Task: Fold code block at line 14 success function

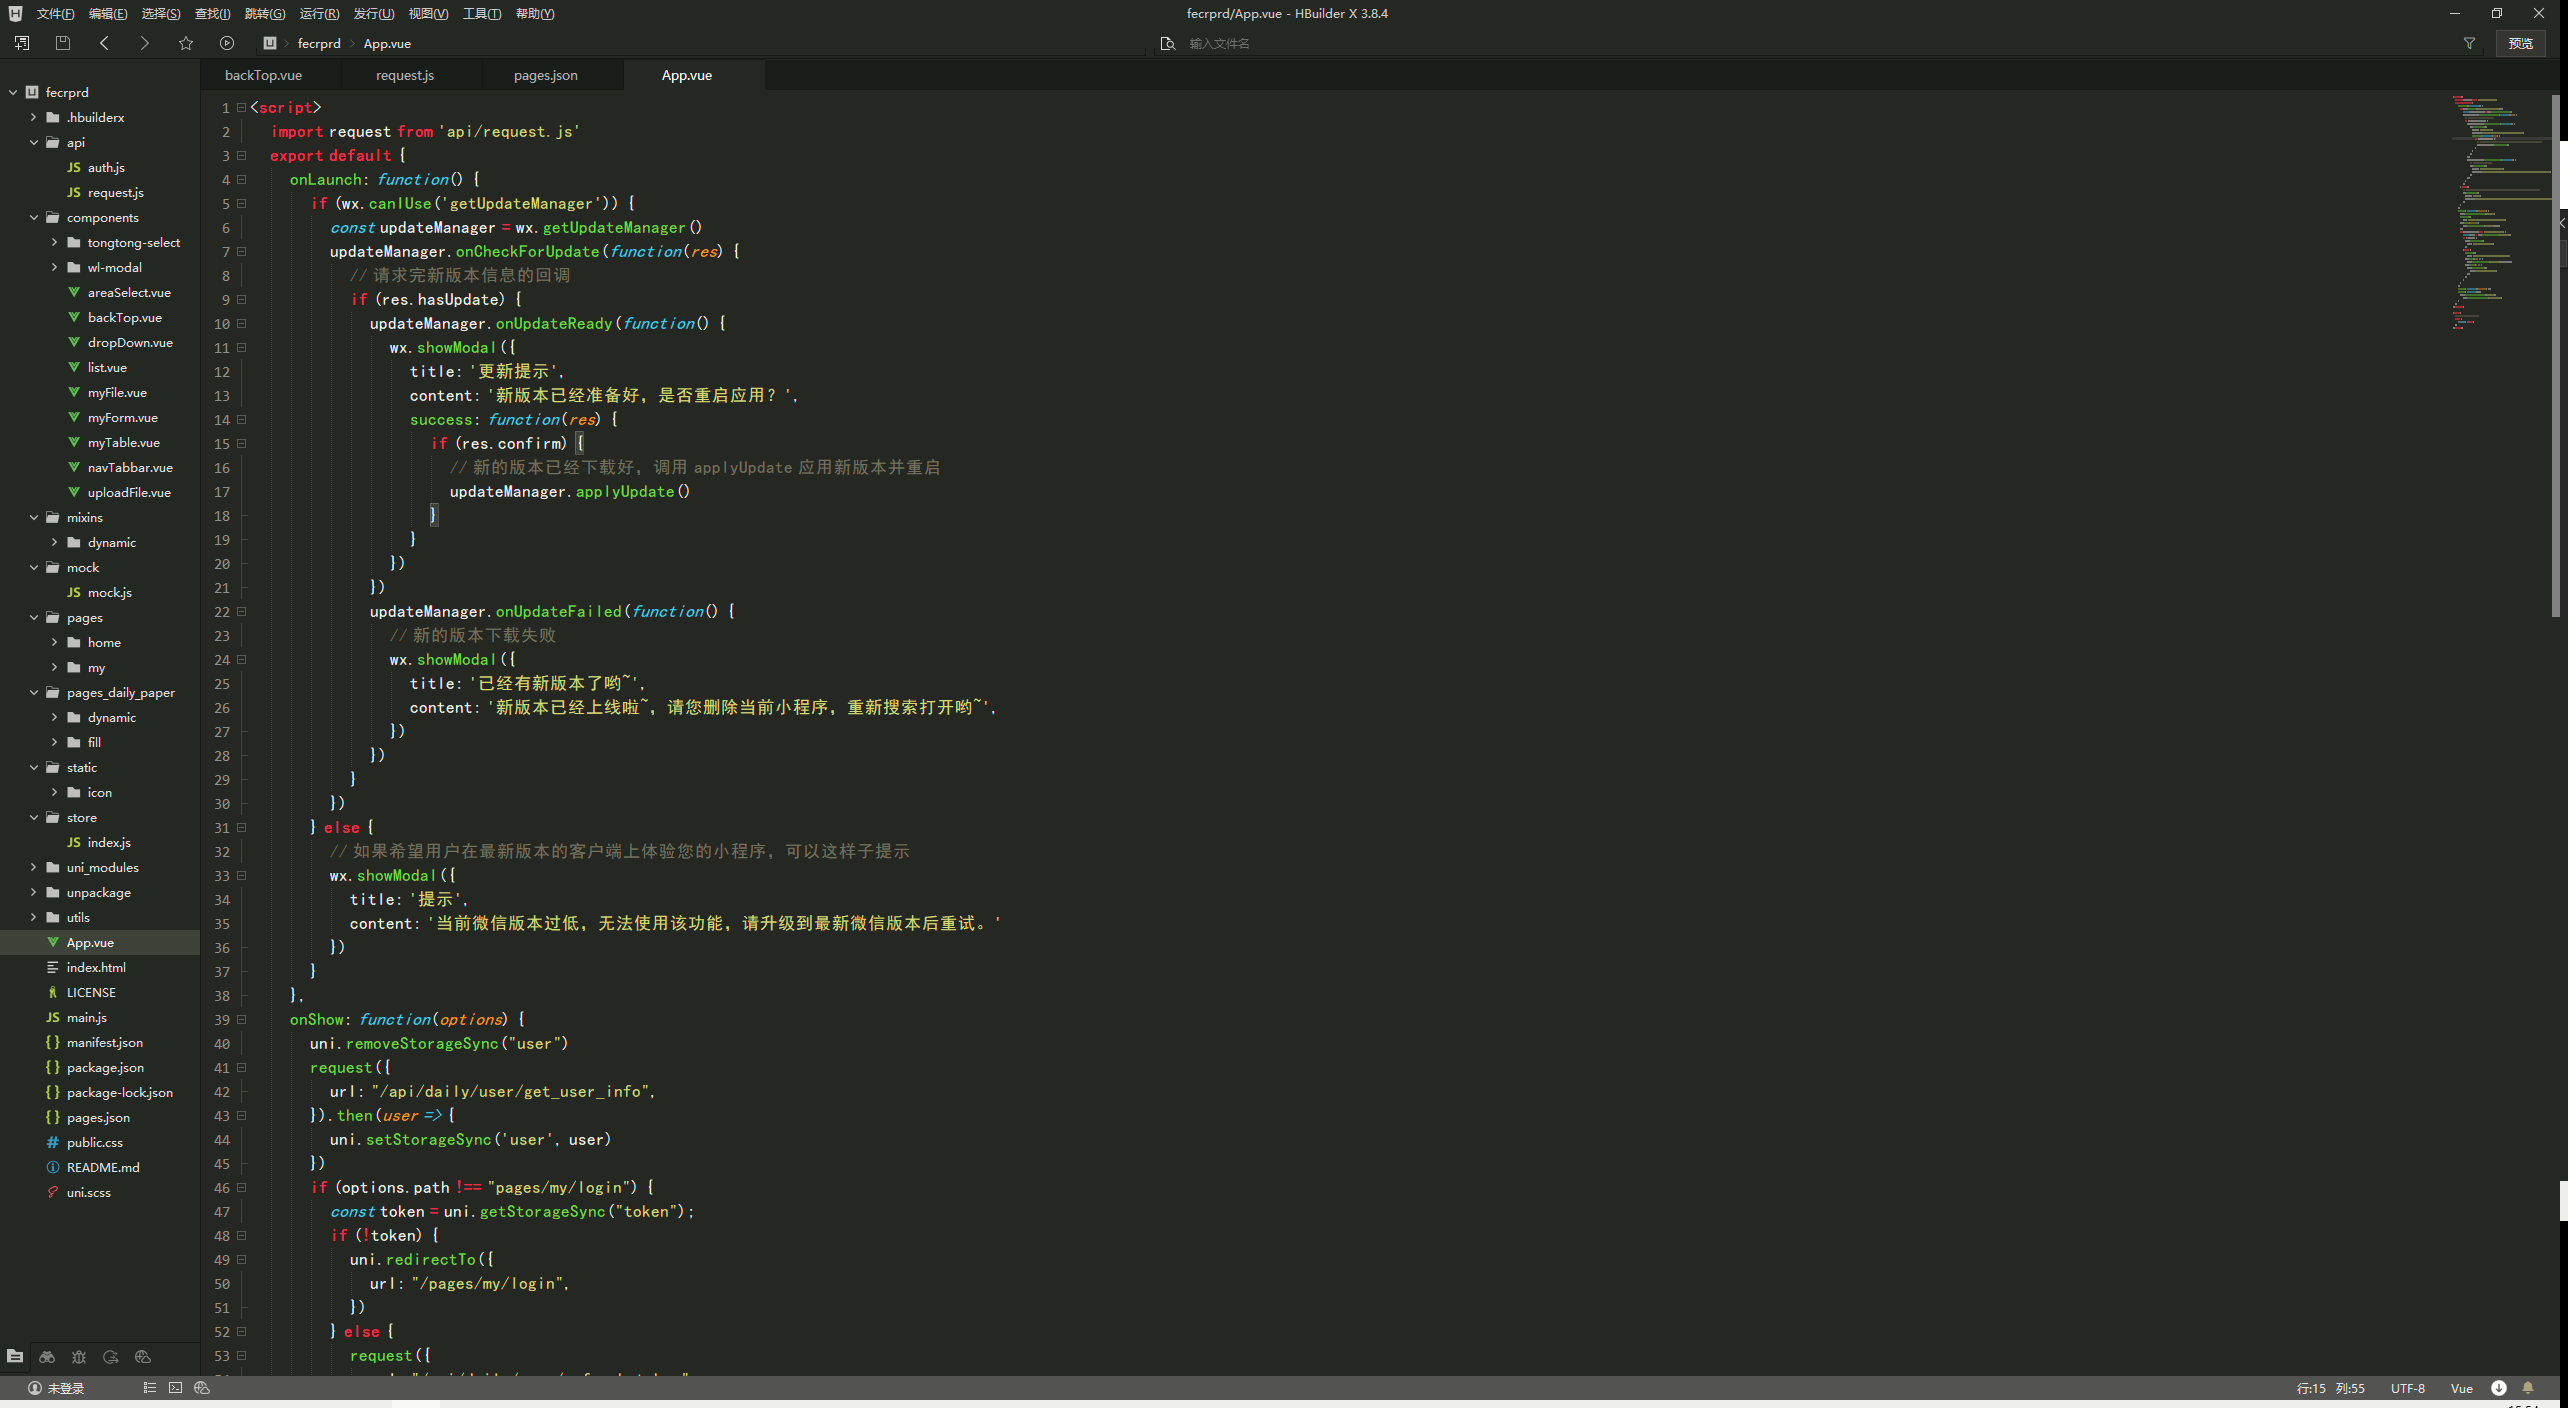Action: coord(241,419)
